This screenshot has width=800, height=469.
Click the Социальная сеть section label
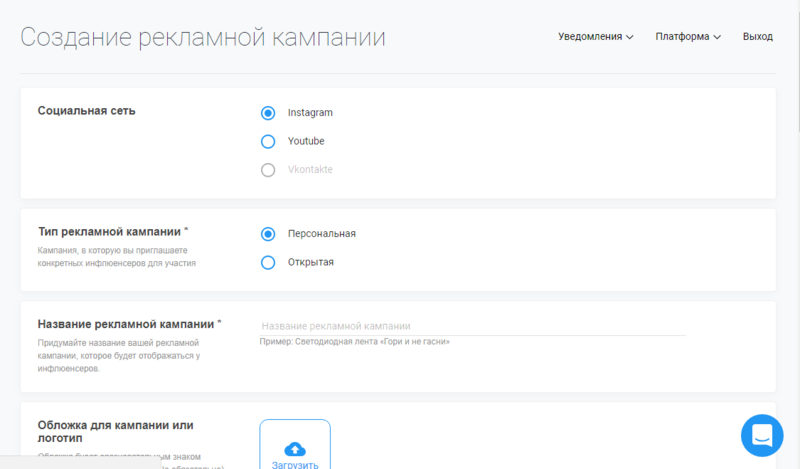point(86,111)
